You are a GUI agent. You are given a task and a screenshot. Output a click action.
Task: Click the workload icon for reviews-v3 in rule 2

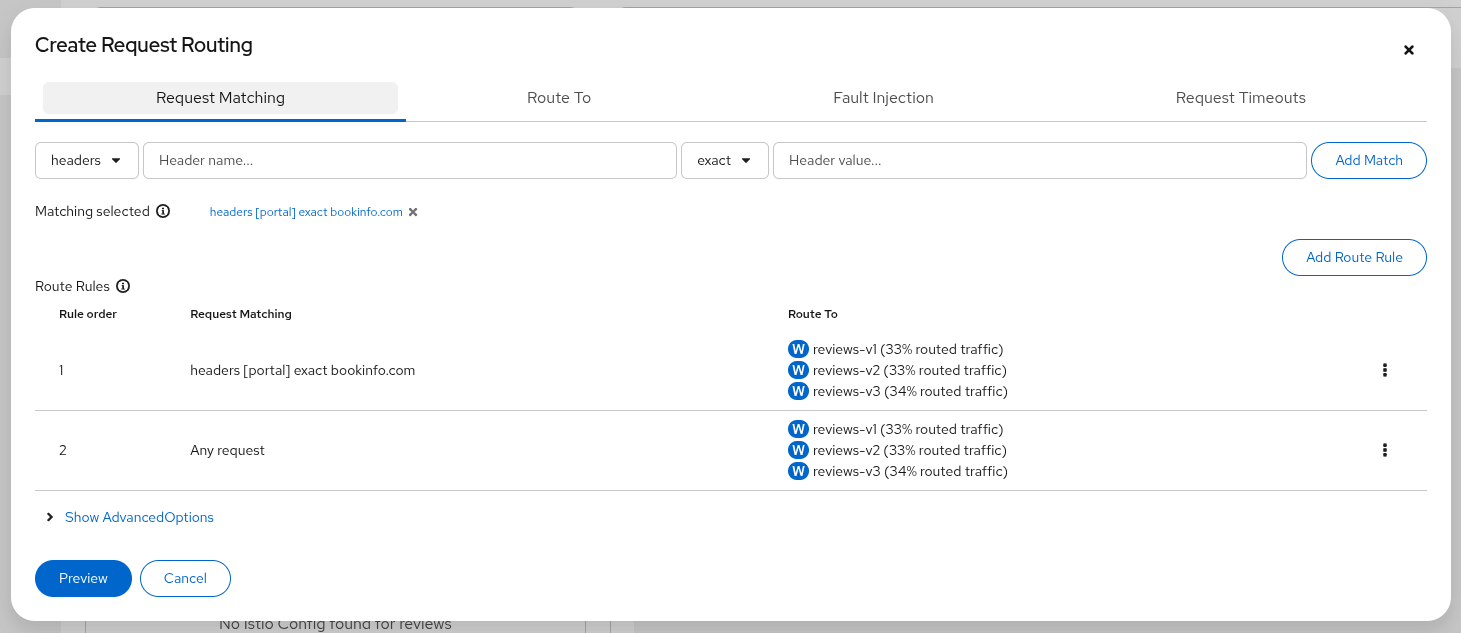(x=798, y=470)
